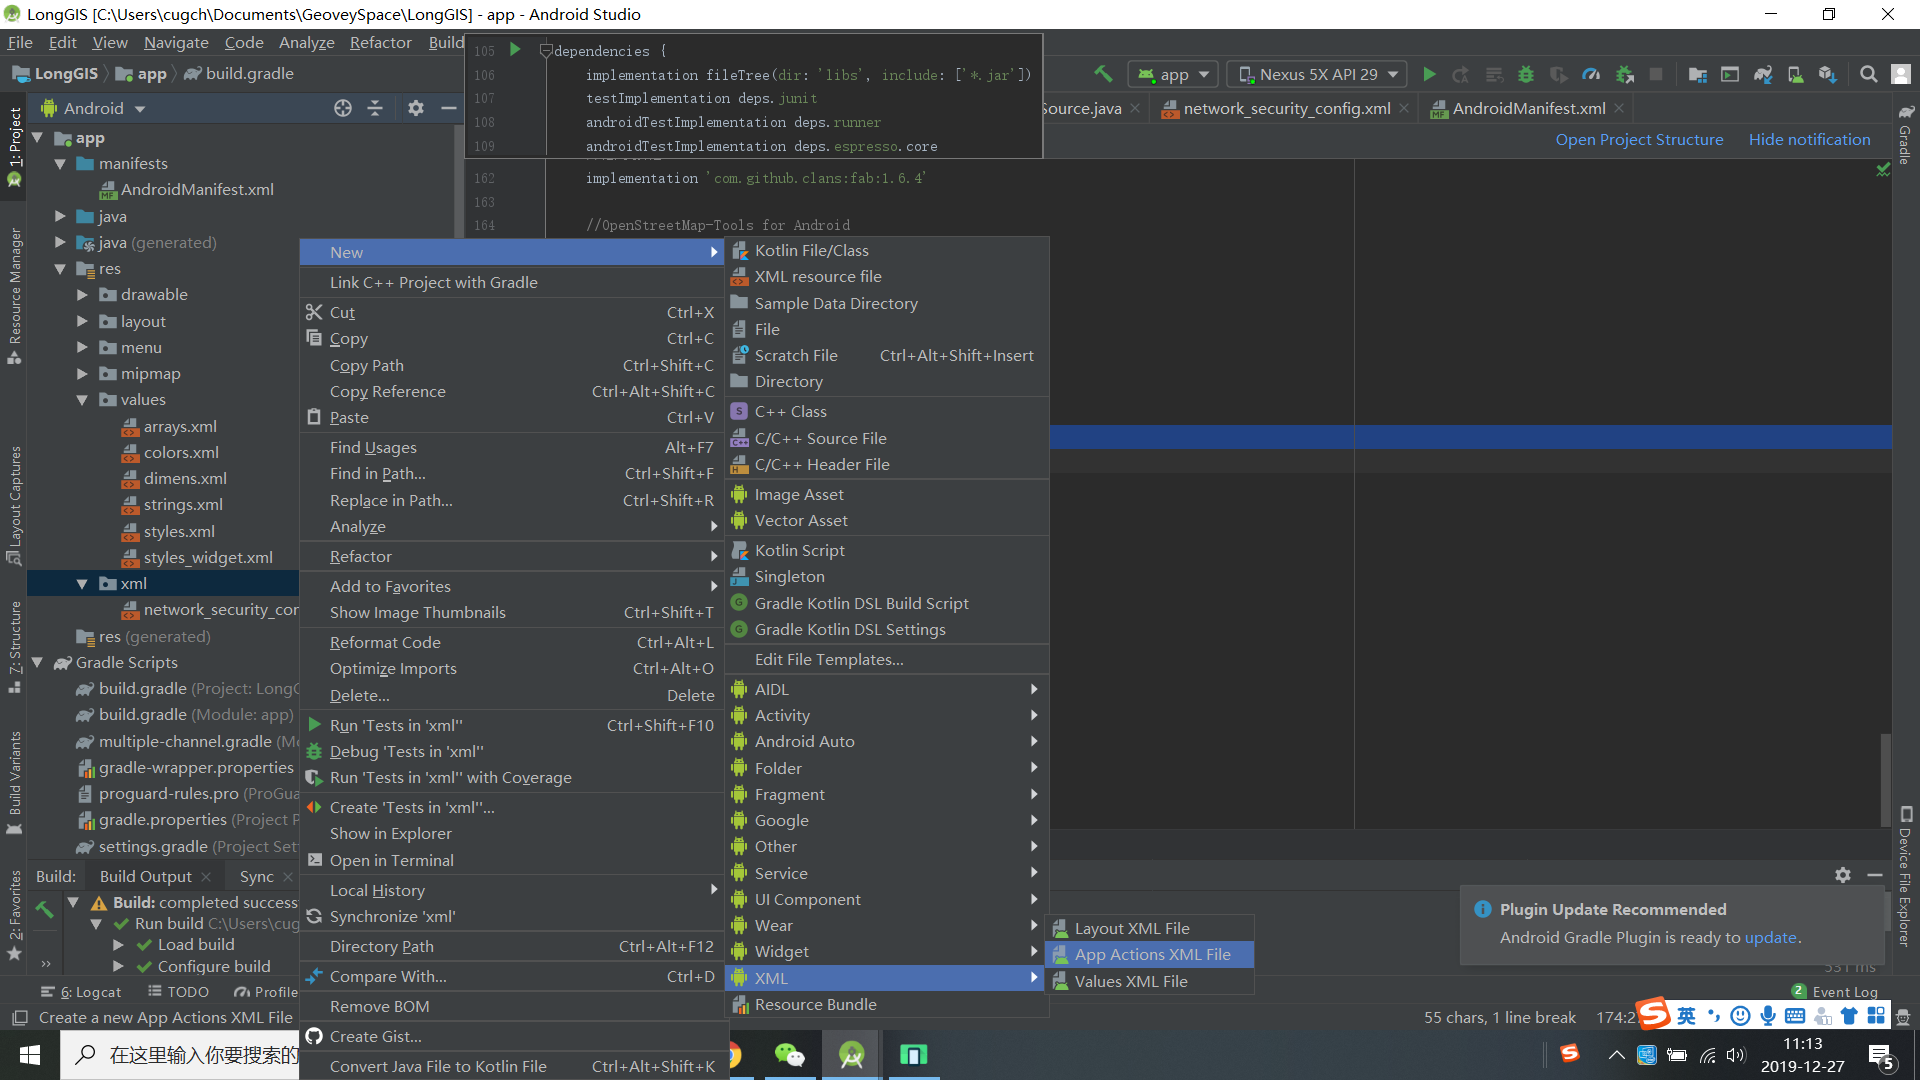
Task: Open WeChat from the taskbar
Action: tap(789, 1055)
